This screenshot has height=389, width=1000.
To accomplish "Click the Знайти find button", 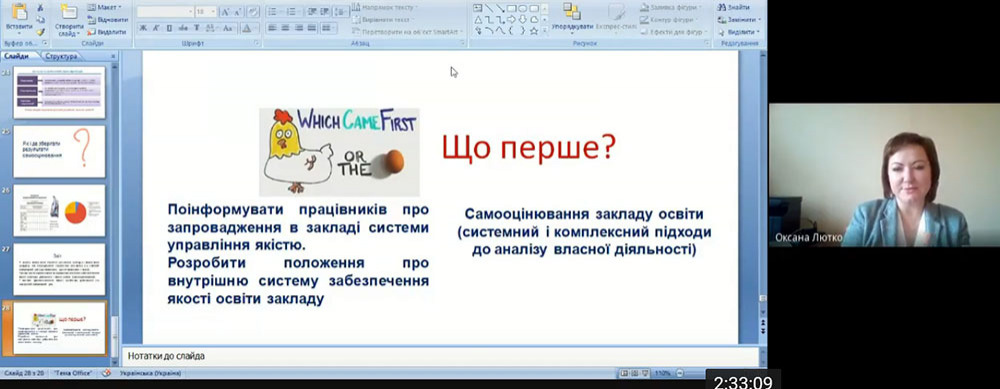I will point(733,7).
